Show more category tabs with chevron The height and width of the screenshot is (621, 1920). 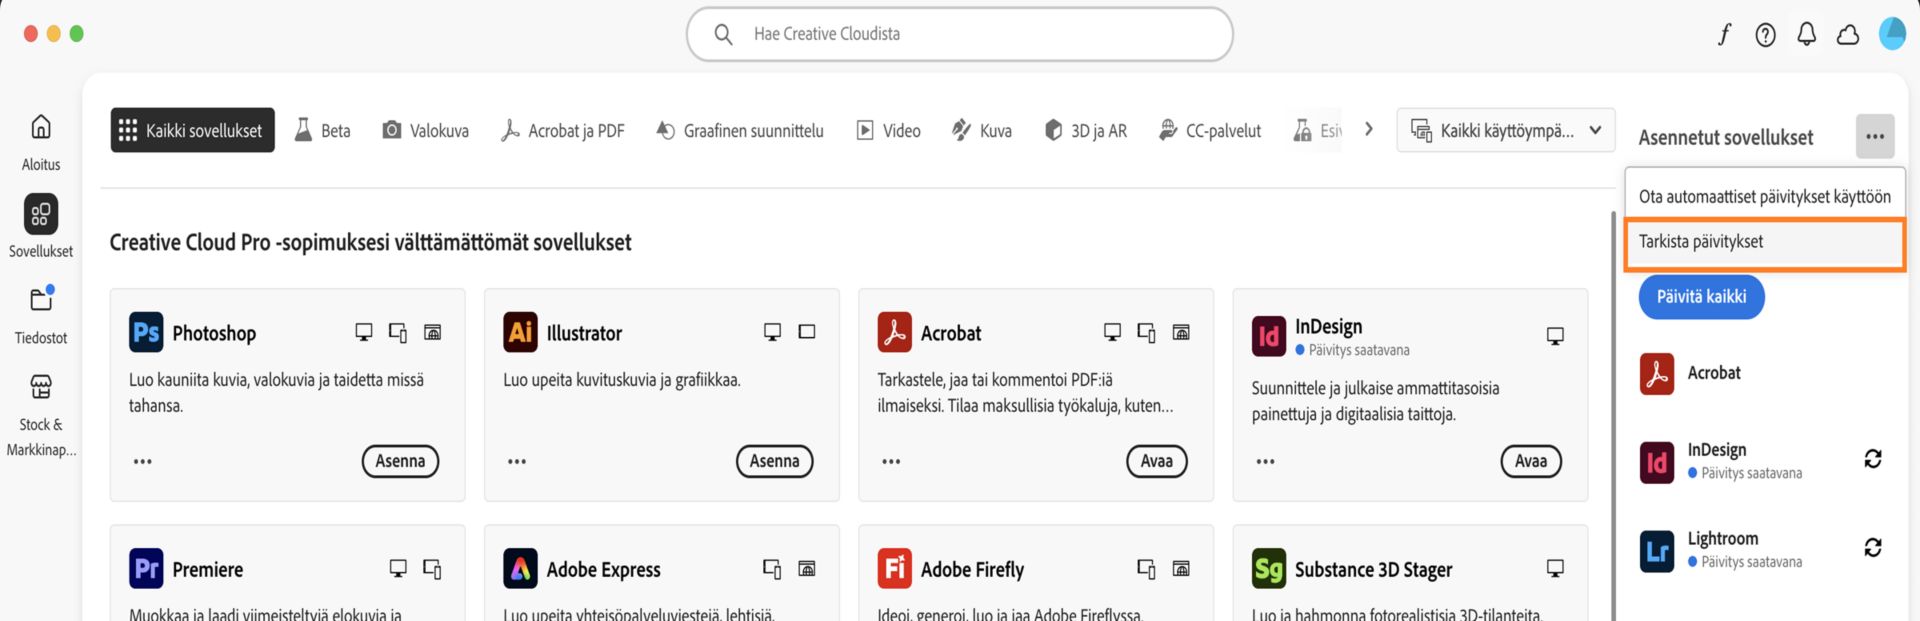point(1368,130)
